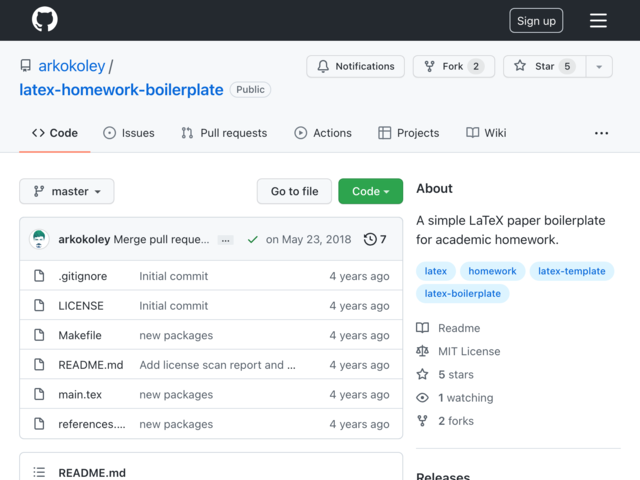Click arkokoley's avatar in the commit bar
This screenshot has height=480, width=640.
39,239
